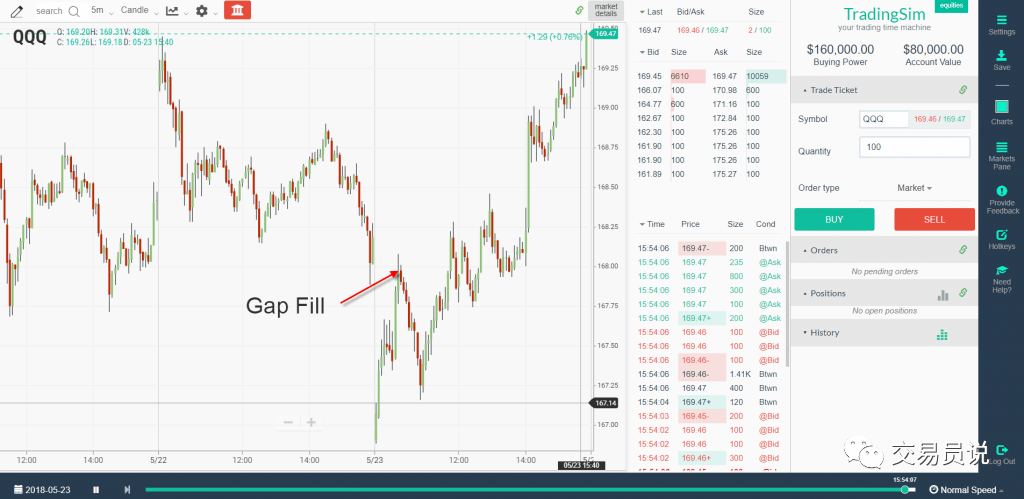Pause the simulation playback

click(x=96, y=490)
